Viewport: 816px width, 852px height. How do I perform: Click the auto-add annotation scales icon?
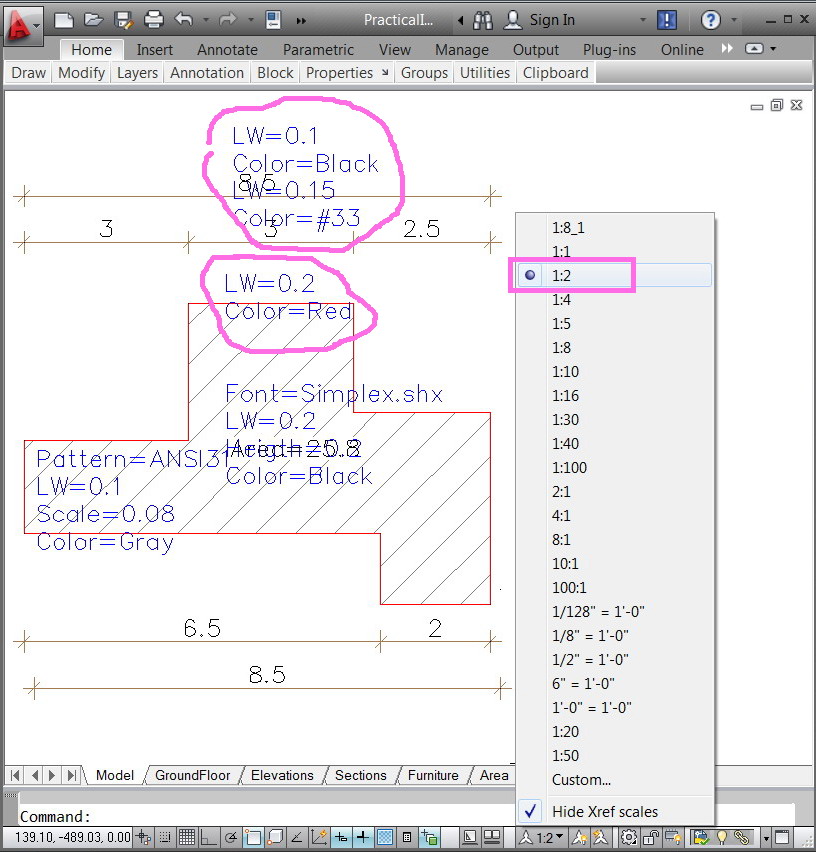point(600,837)
